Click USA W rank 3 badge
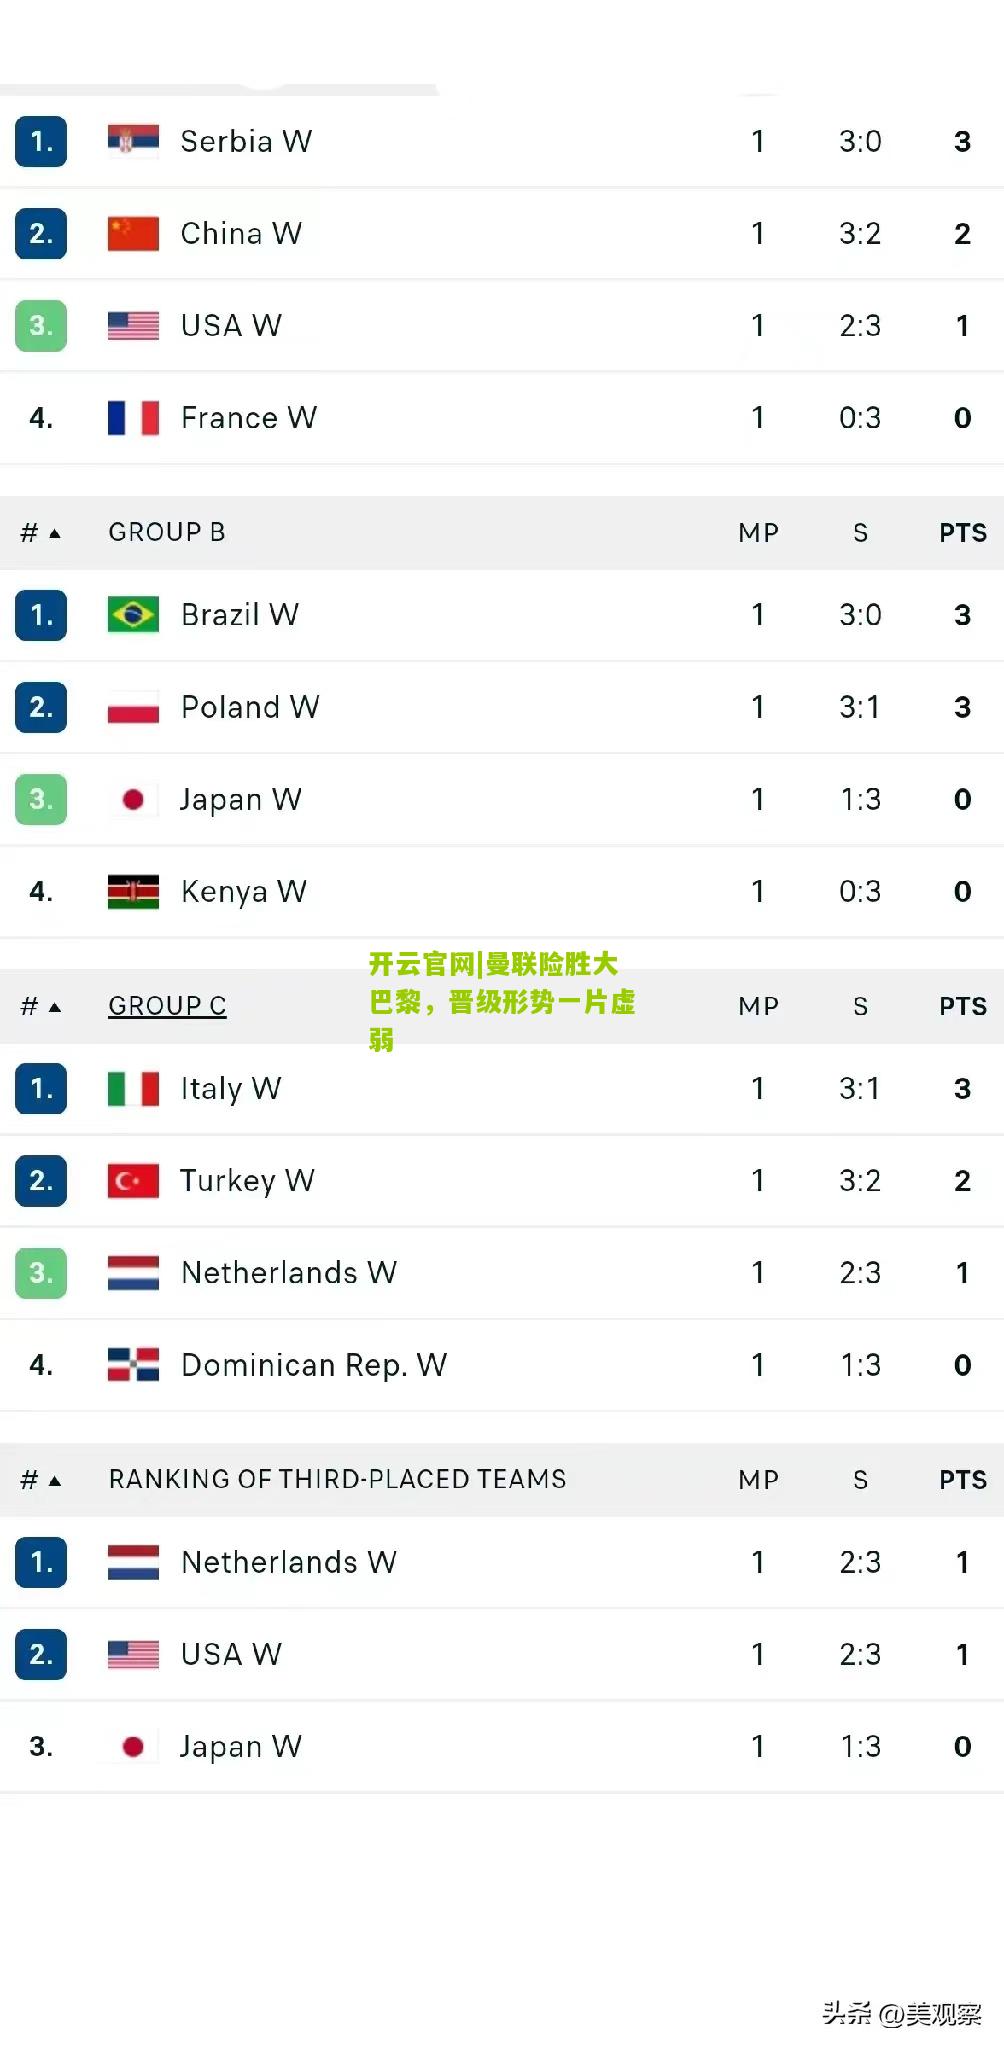Screen dimensions: 1004x2048 point(41,325)
